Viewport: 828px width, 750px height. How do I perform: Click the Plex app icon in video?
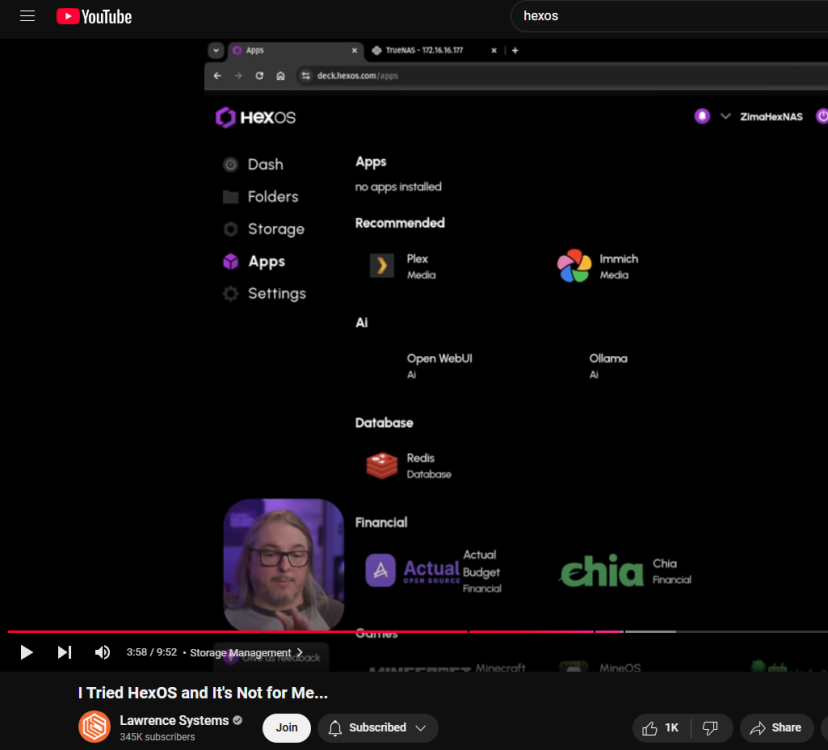click(x=381, y=265)
